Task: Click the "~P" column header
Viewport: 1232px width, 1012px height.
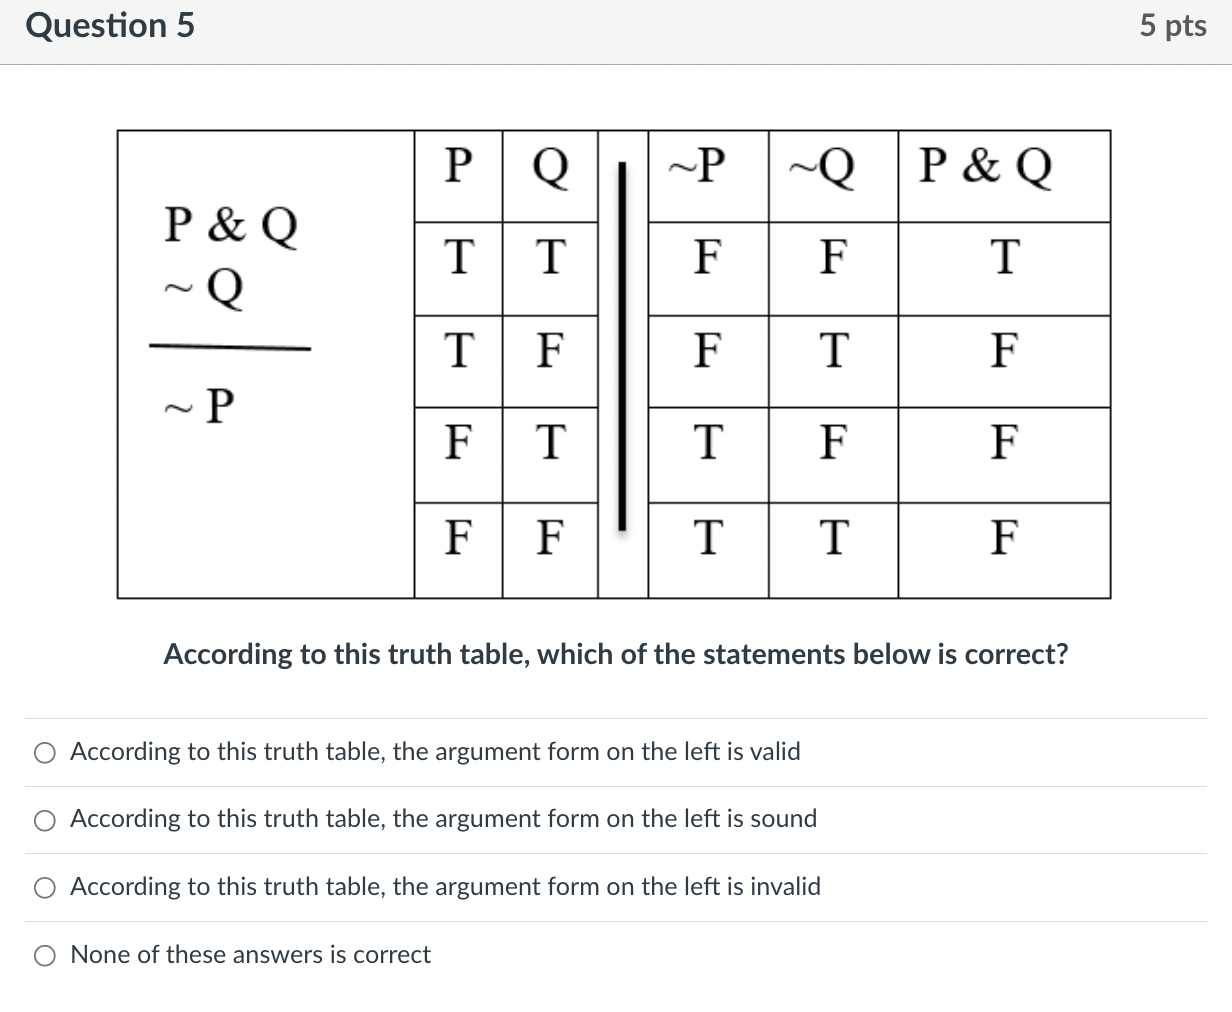Action: (706, 168)
